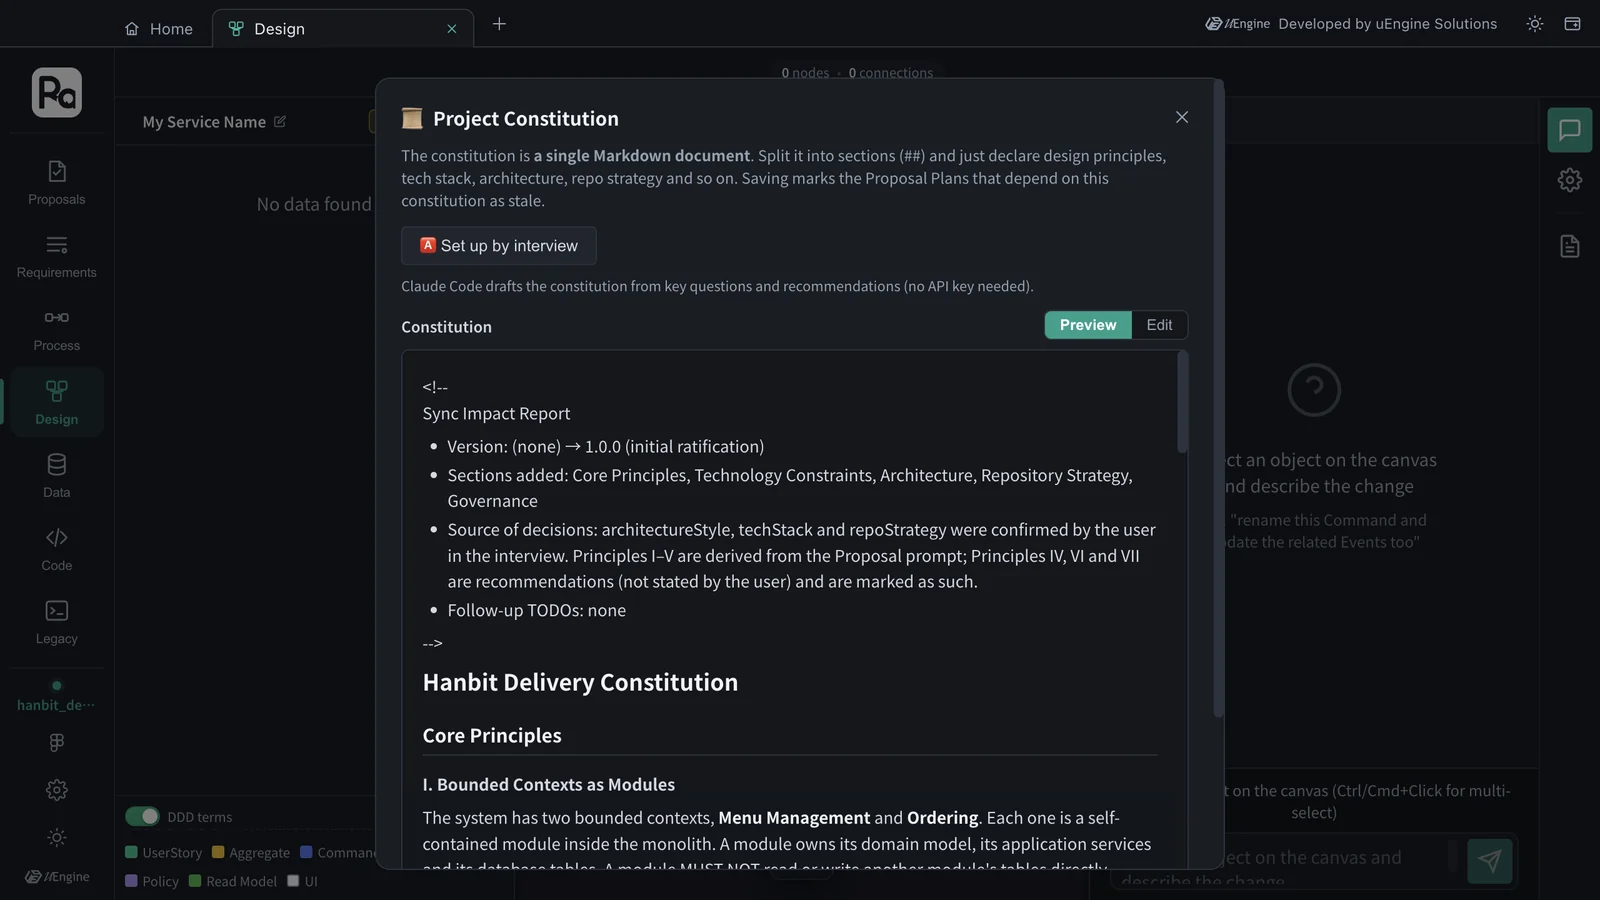This screenshot has height=900, width=1600.
Task: Add a new tab with plus button
Action: point(499,24)
